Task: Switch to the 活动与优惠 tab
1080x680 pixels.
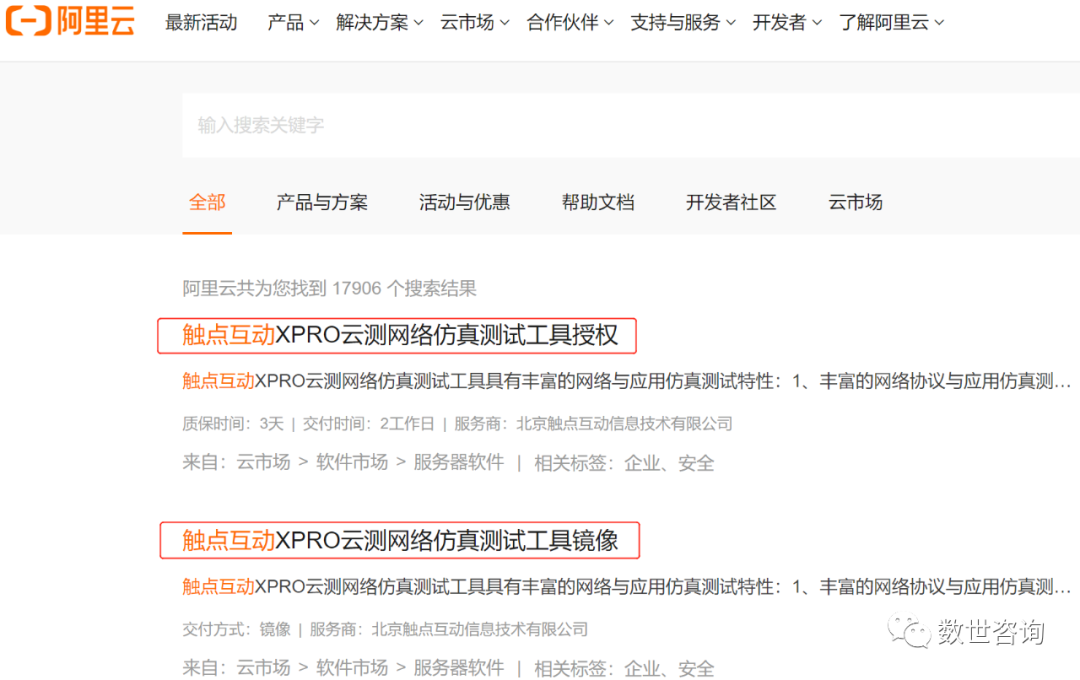Action: click(x=464, y=203)
